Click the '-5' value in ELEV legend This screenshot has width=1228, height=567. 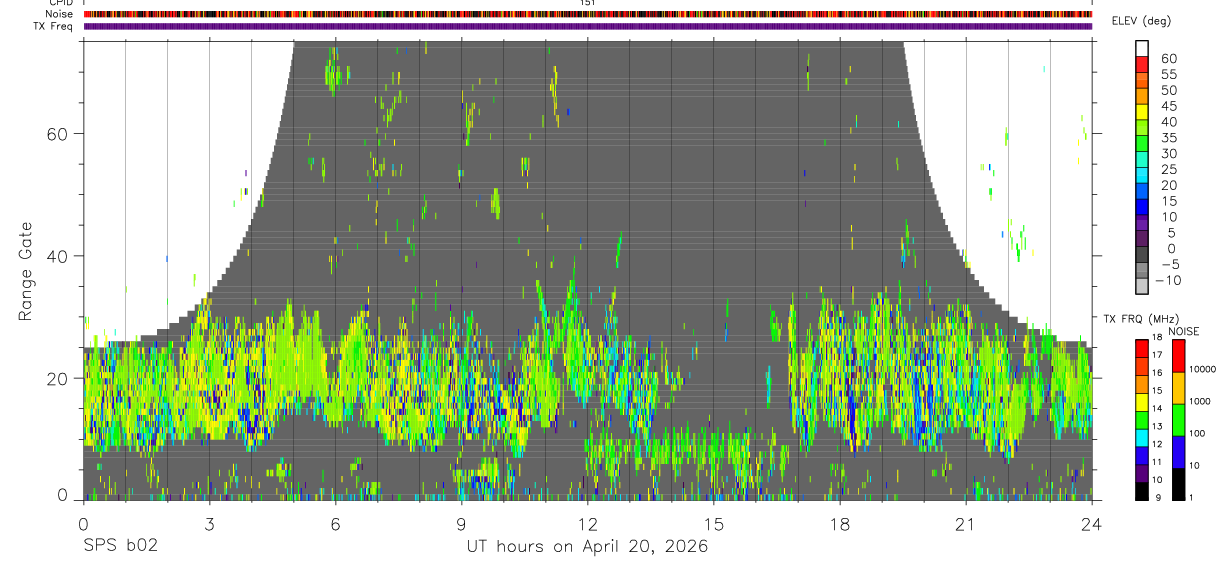[x=1169, y=264]
